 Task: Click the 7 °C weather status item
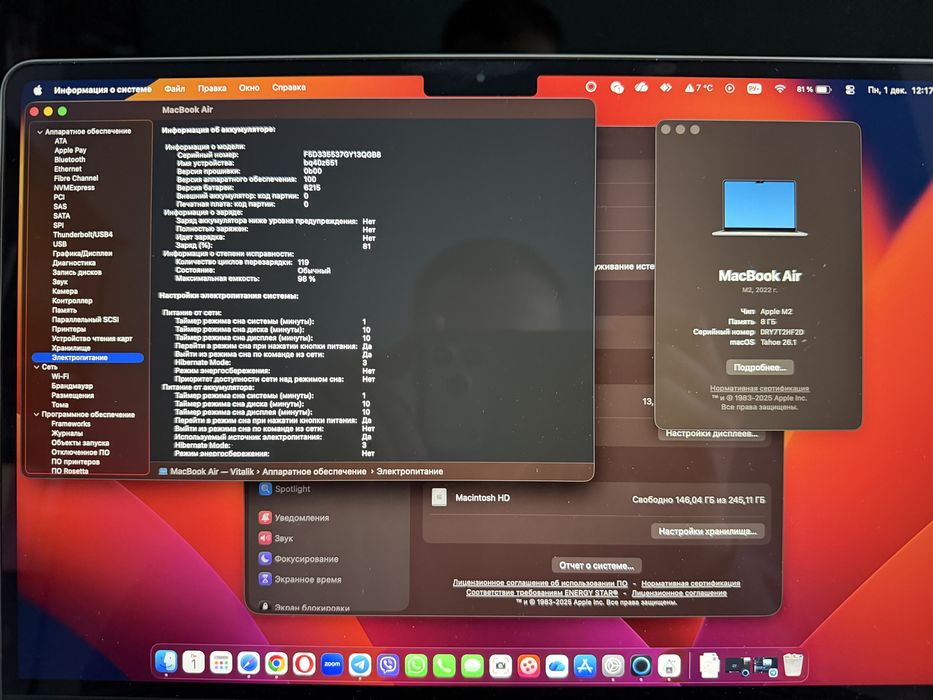click(699, 88)
